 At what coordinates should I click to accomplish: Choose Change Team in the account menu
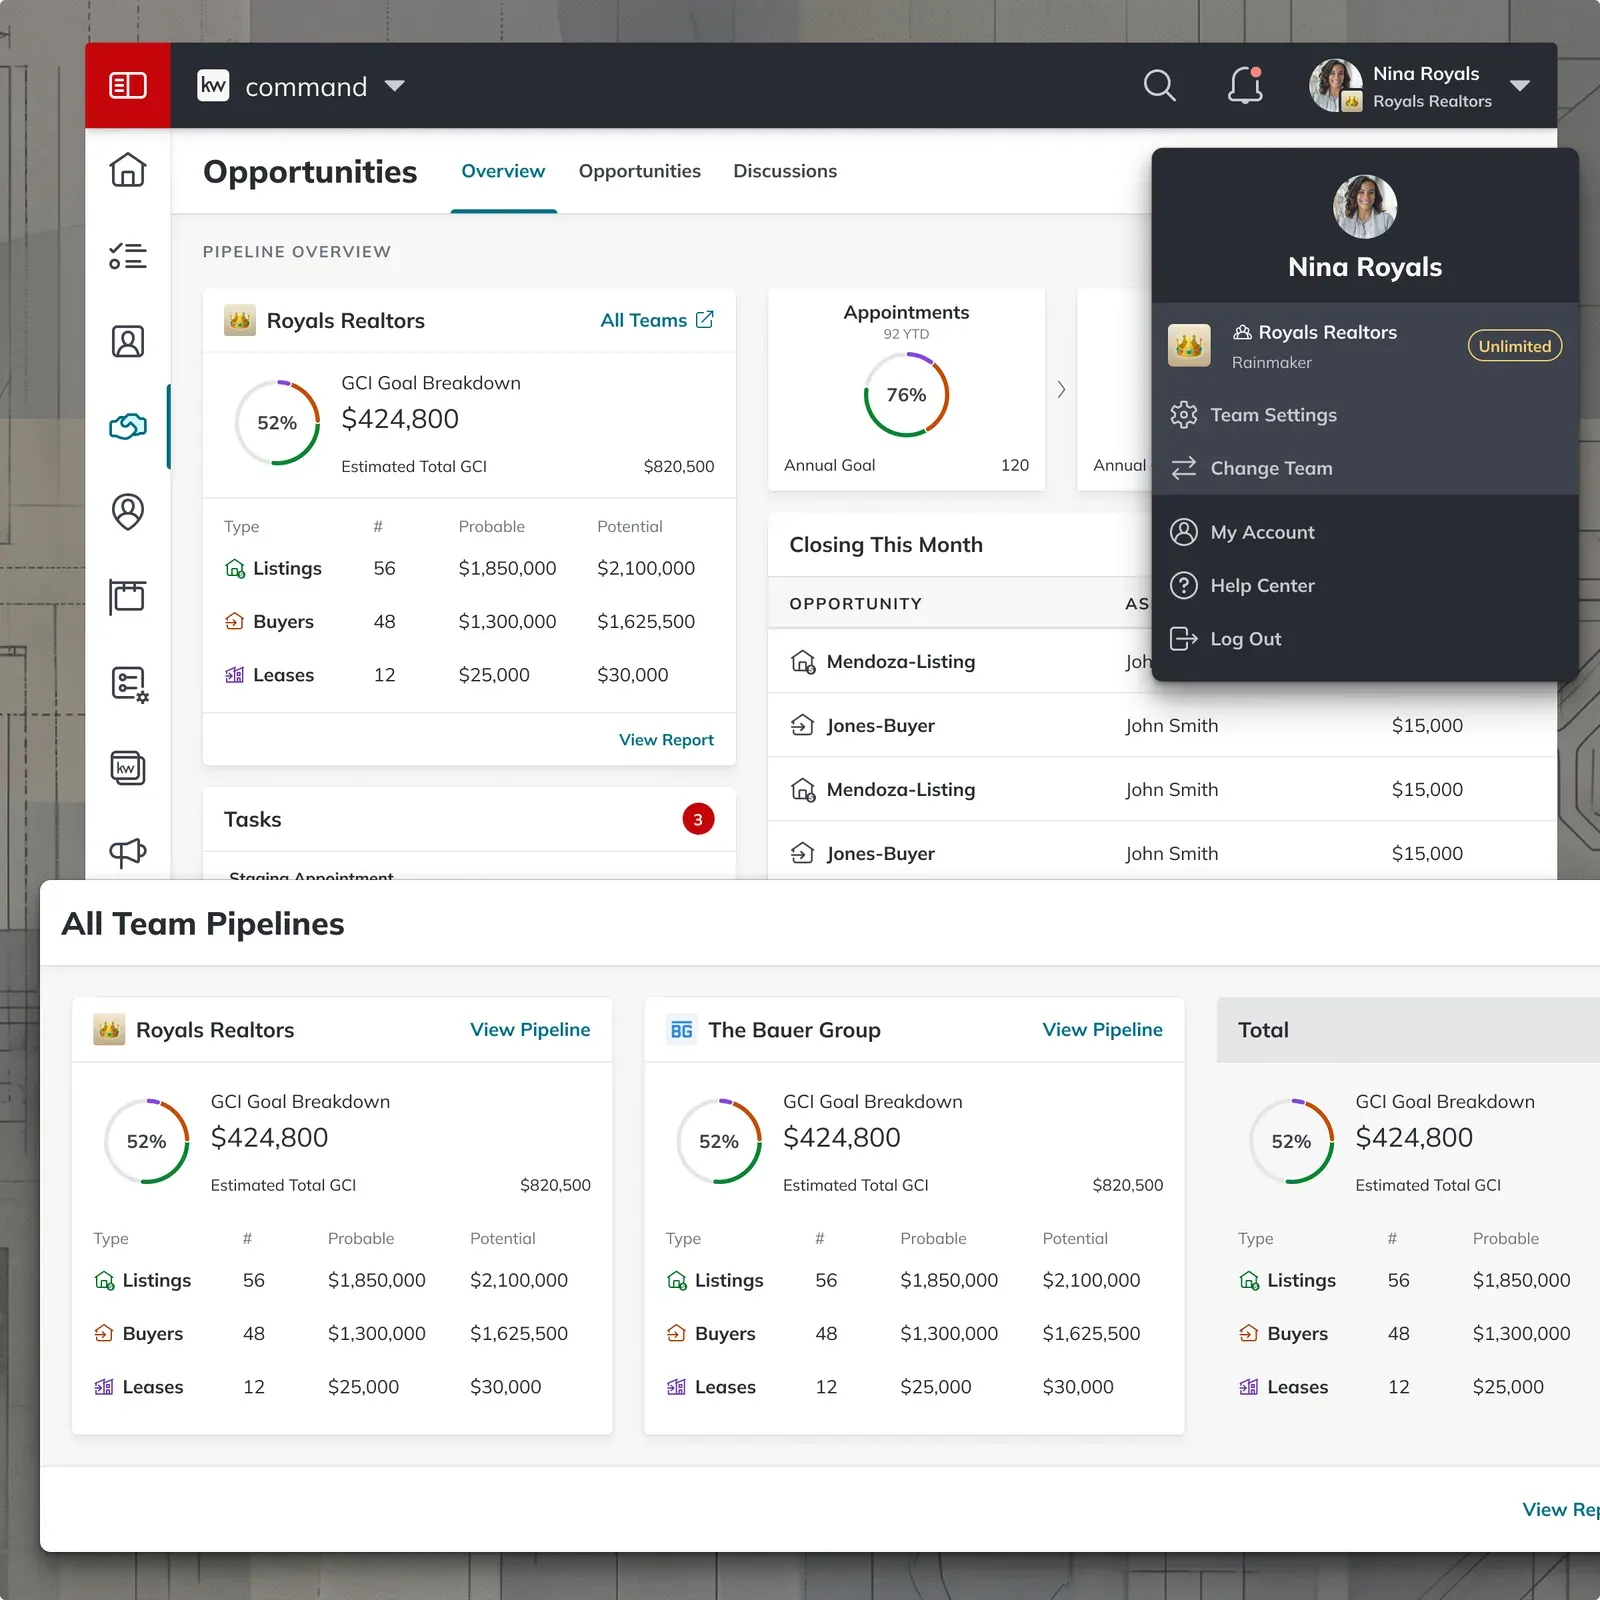tap(1365, 468)
